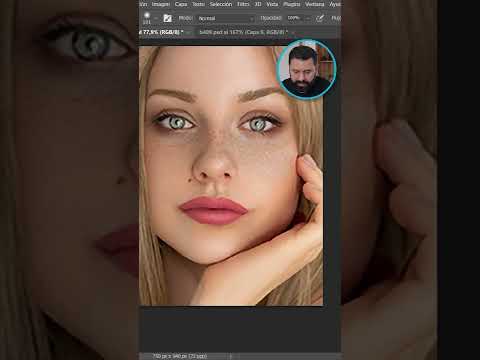Expand the brush preset picker arrow
Image resolution: width=480 pixels, height=360 pixels.
pyautogui.click(x=155, y=18)
